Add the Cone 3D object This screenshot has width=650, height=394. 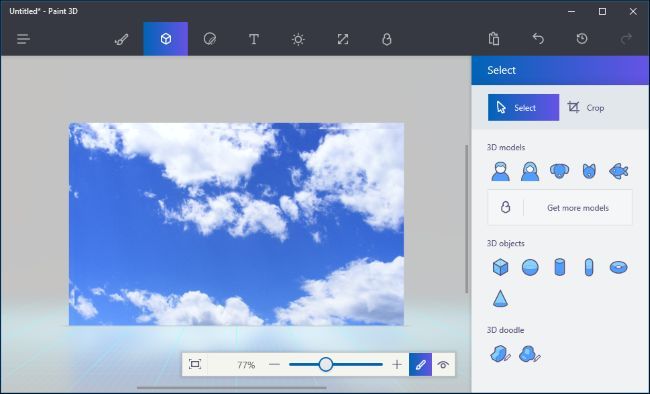(500, 298)
